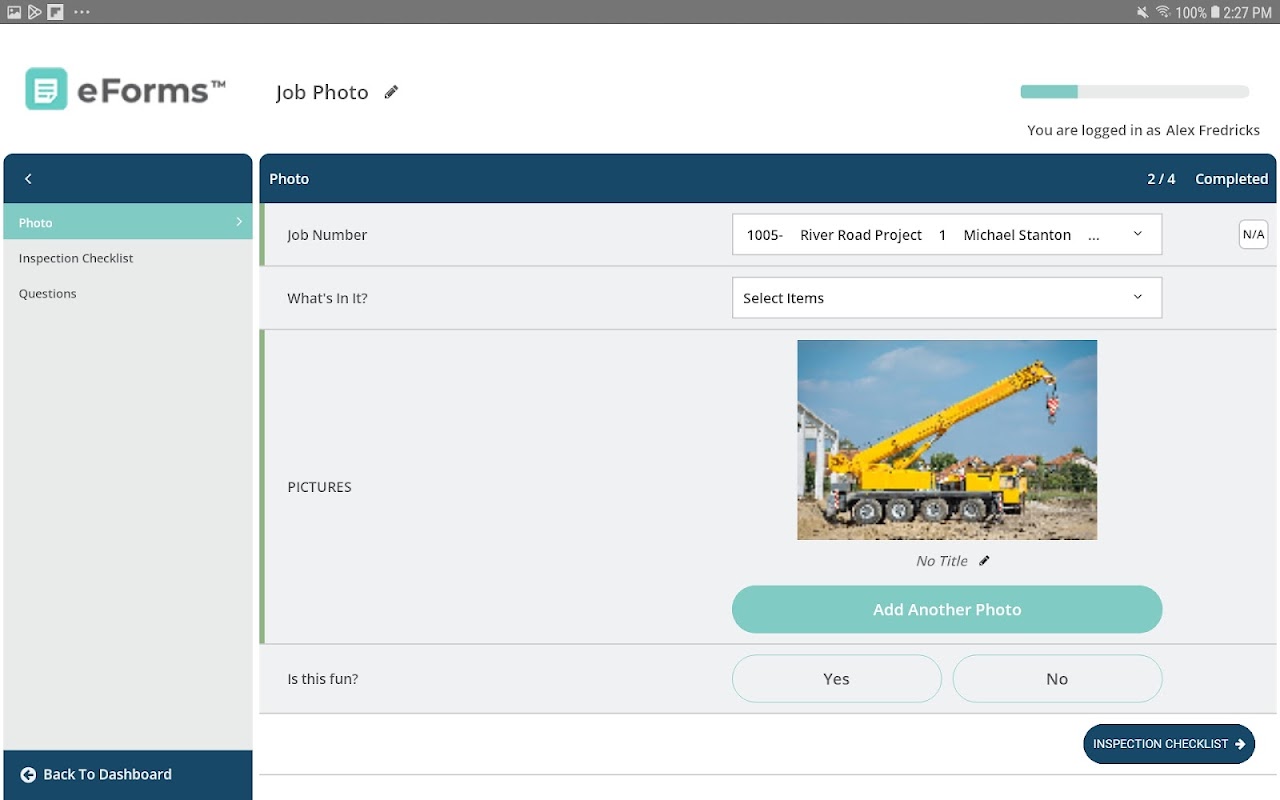Go to next page via INSPECTION CHECKLIST button
This screenshot has width=1280, height=800.
click(x=1169, y=744)
